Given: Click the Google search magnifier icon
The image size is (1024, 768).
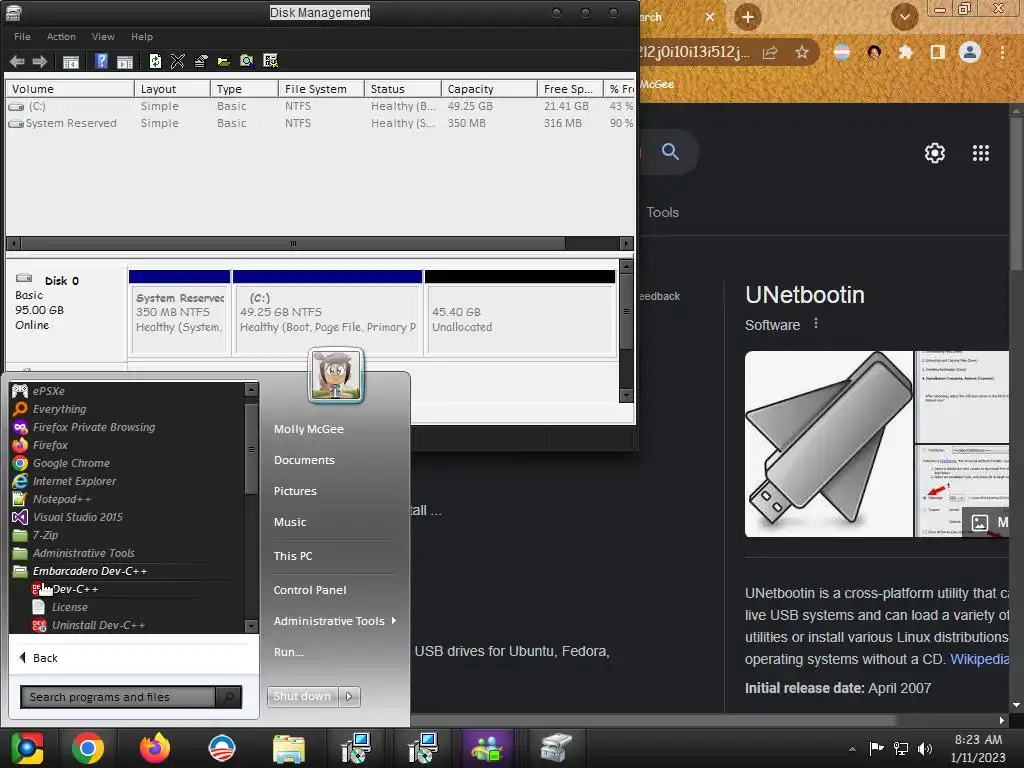Looking at the screenshot, I should point(670,152).
